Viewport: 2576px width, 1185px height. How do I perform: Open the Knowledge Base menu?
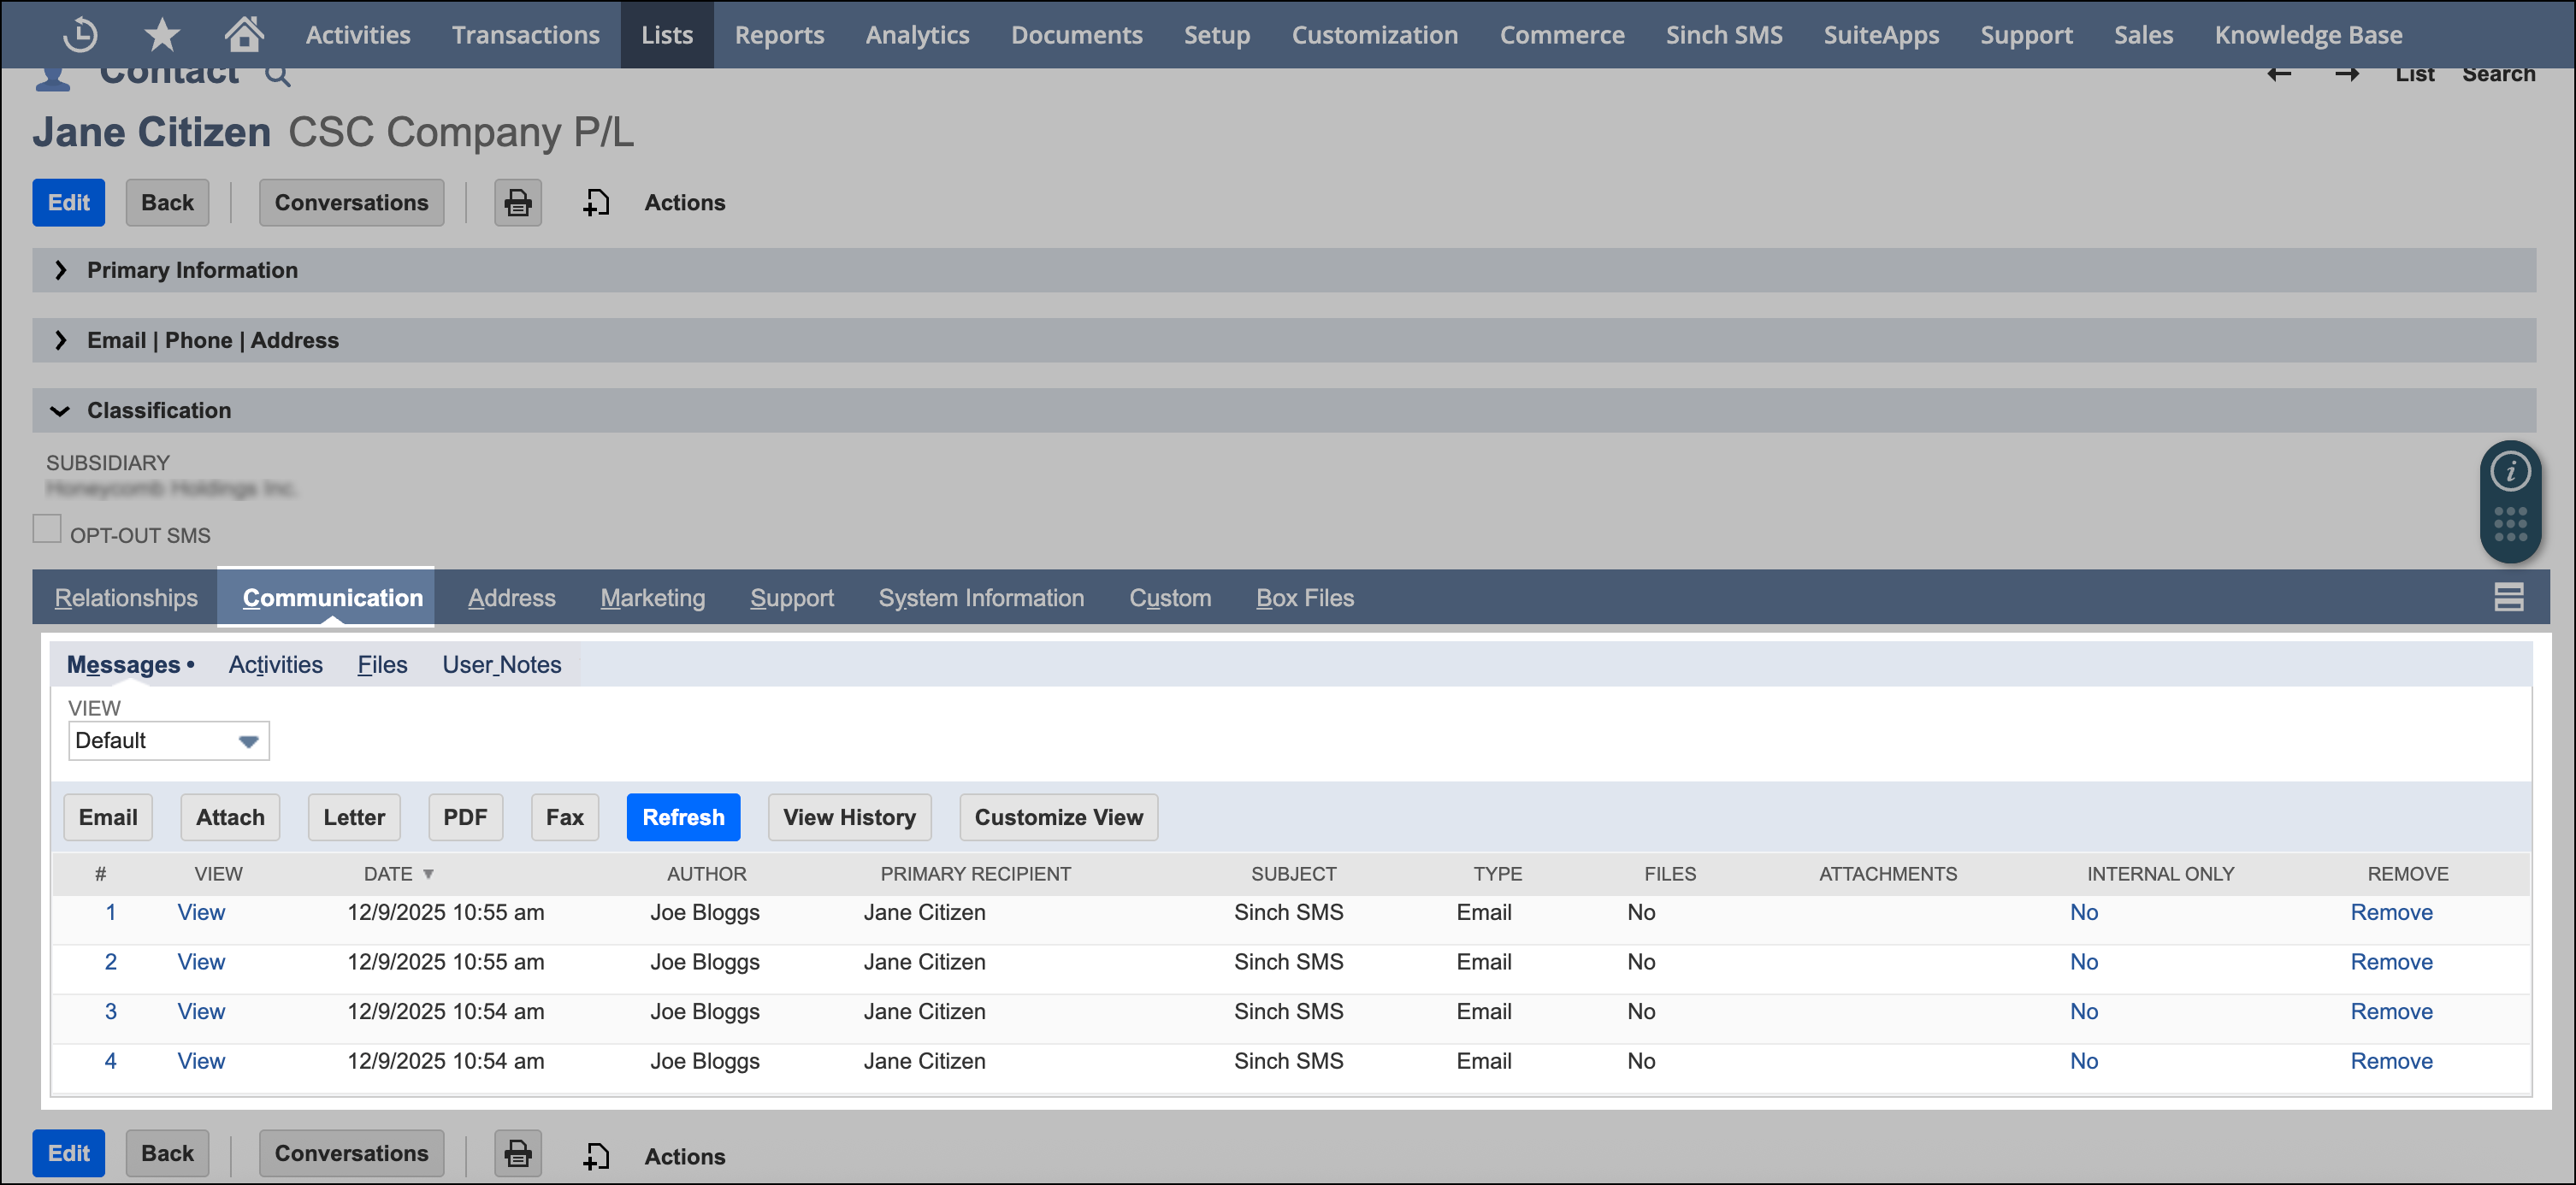[x=2308, y=35]
